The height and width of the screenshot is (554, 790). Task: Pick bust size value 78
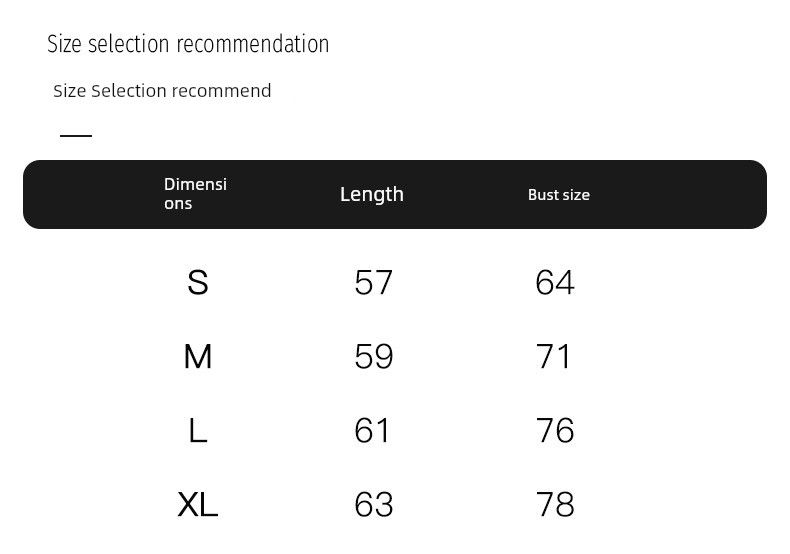tap(555, 505)
